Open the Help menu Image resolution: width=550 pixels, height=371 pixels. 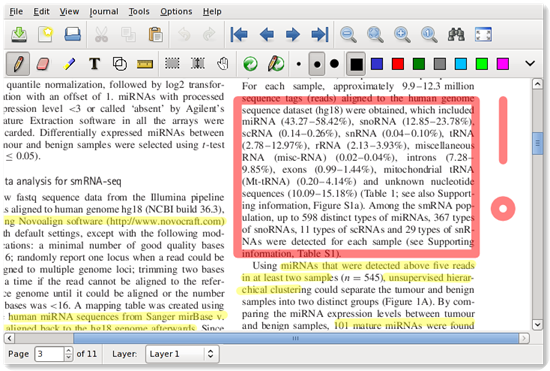click(x=212, y=12)
